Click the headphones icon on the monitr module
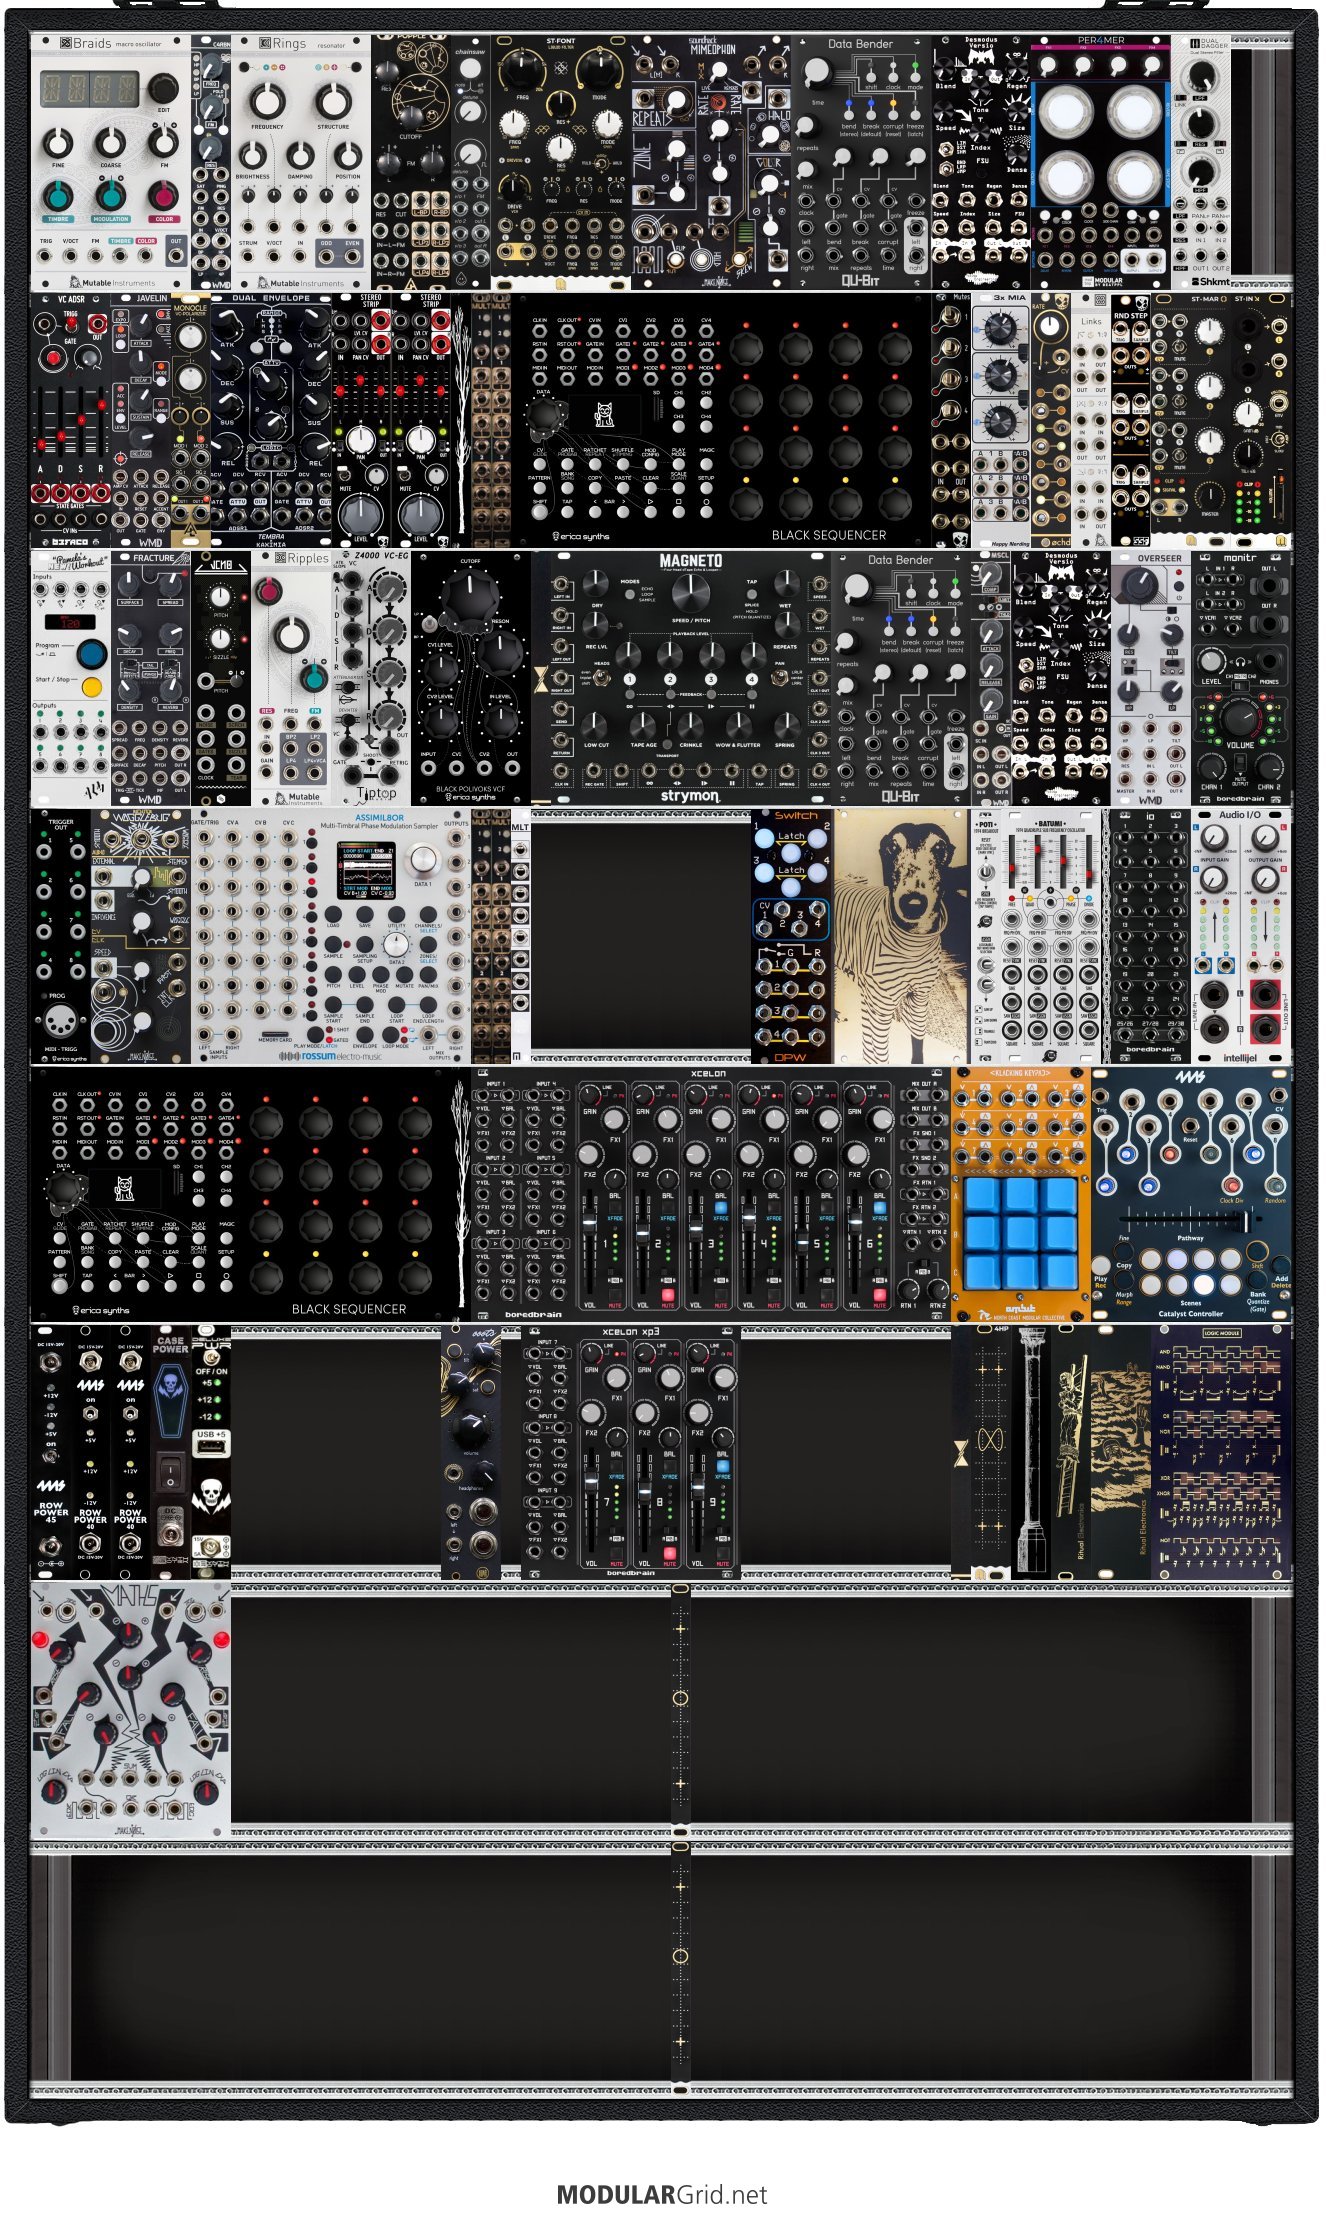Screen dimensions: 1326x2216 pyautogui.click(x=1241, y=663)
